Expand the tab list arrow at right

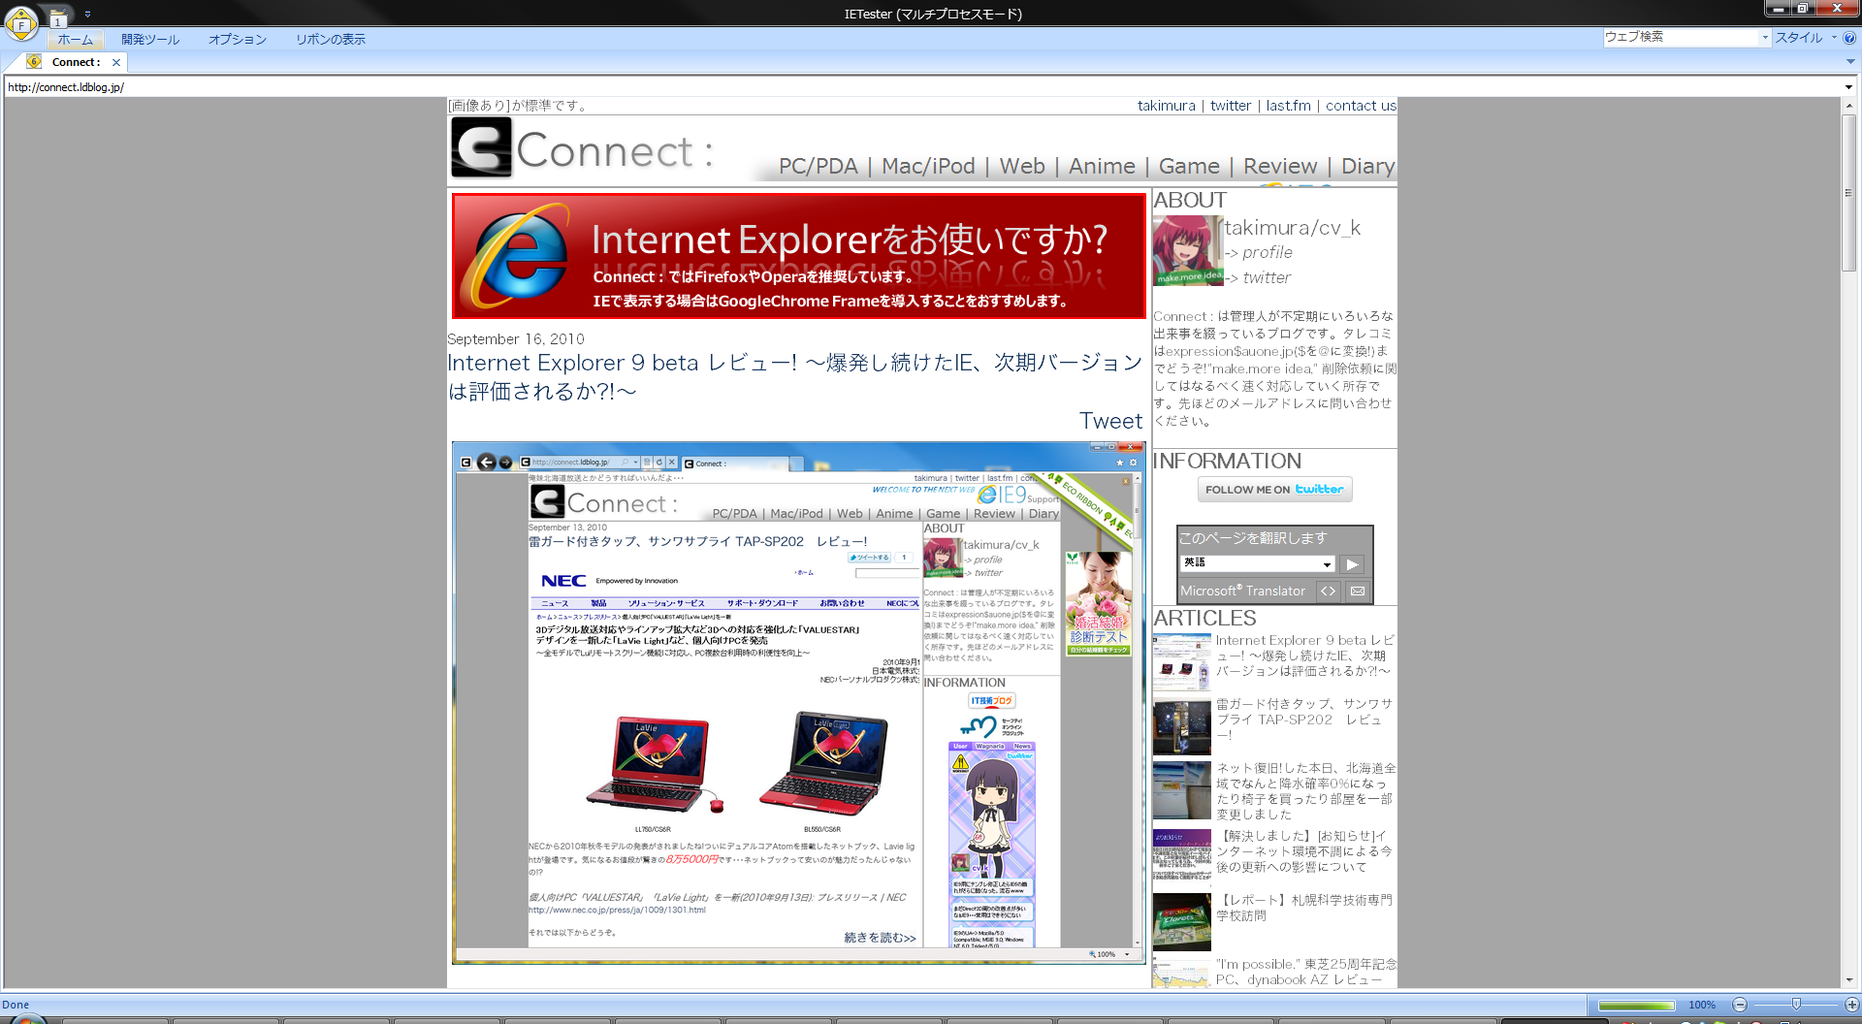[x=1850, y=62]
